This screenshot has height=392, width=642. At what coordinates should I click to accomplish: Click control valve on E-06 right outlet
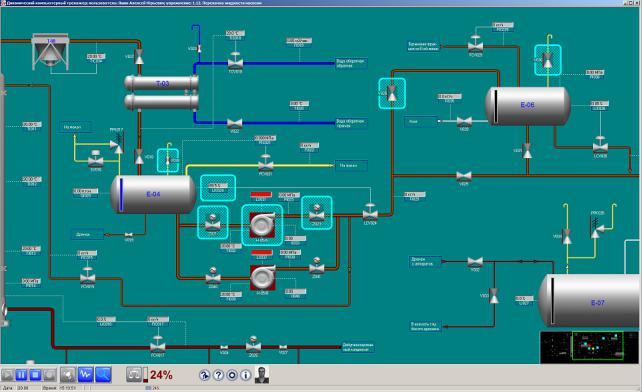click(600, 145)
